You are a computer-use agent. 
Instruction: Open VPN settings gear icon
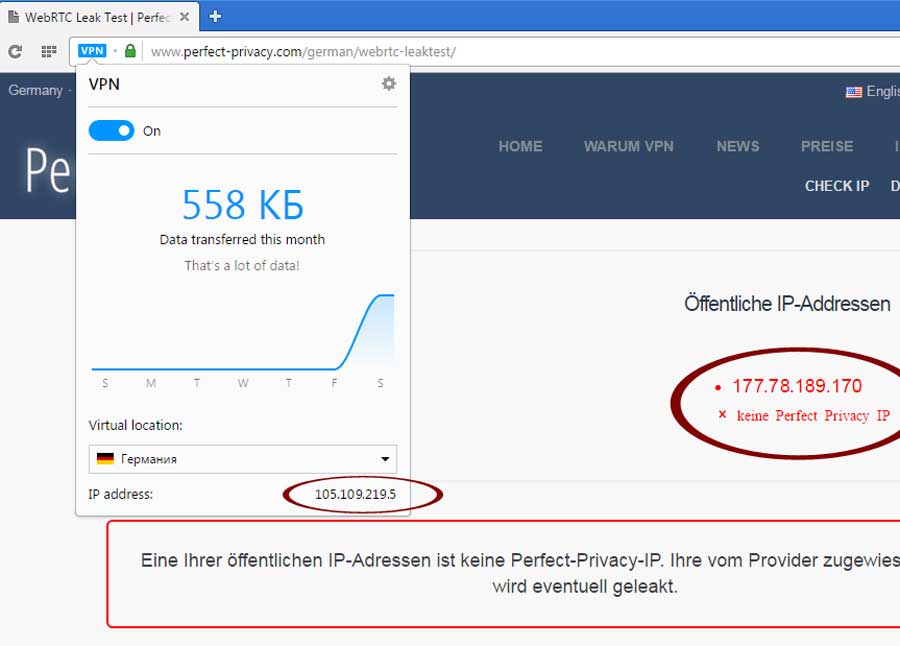tap(389, 84)
